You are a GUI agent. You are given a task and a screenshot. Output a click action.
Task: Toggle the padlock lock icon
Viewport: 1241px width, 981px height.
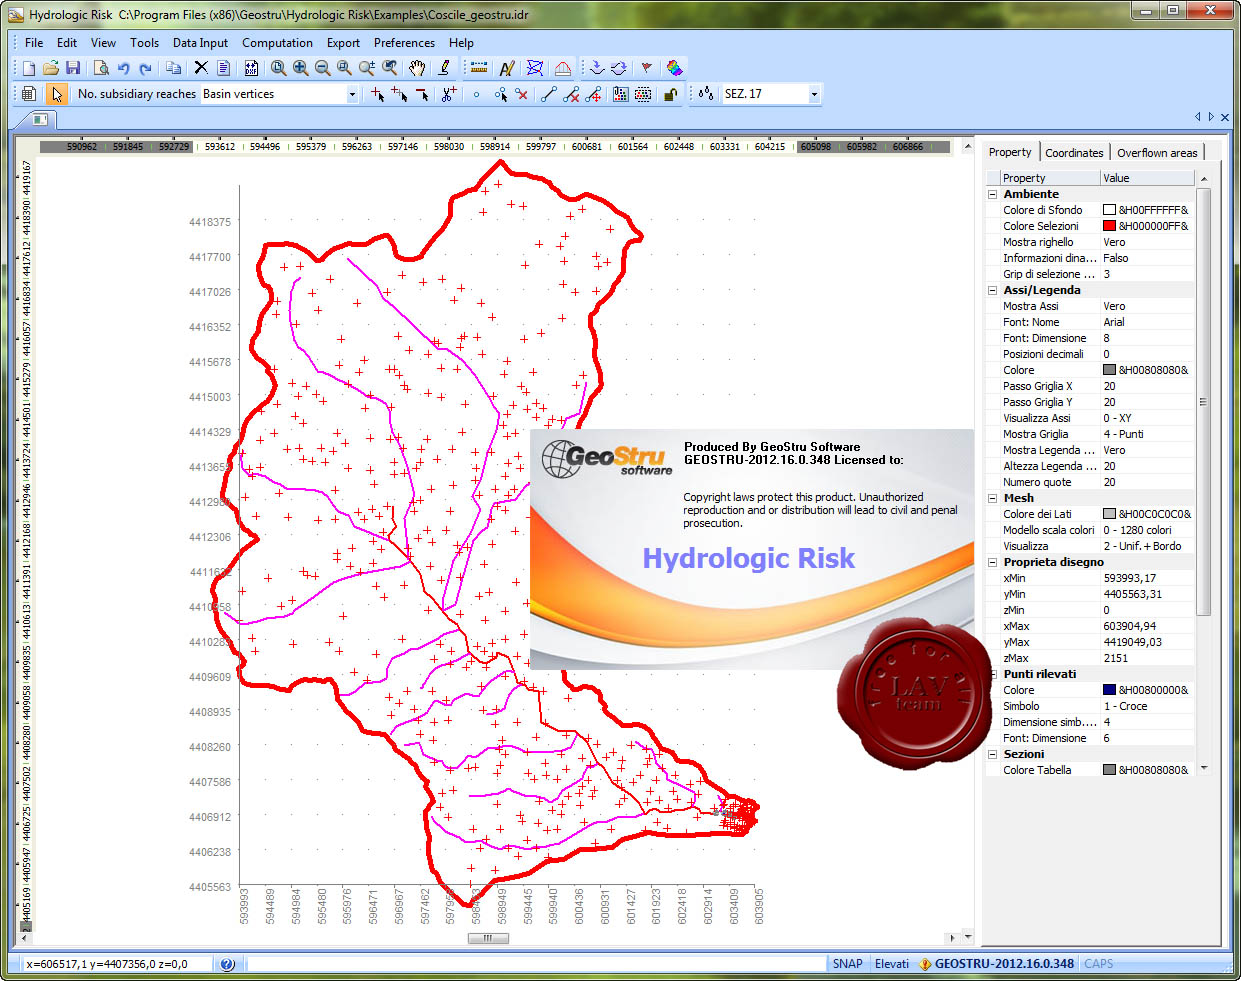(x=670, y=94)
